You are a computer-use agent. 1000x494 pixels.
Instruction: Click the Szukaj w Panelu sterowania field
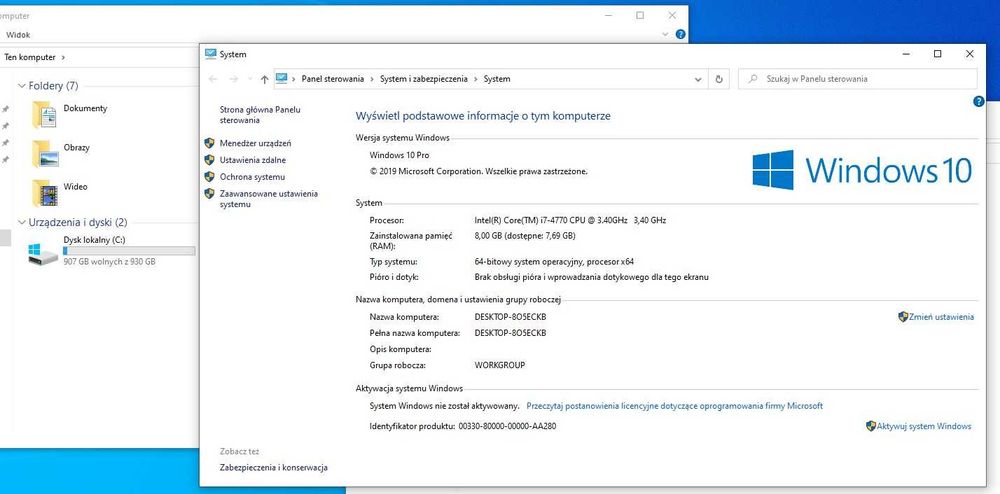click(857, 79)
